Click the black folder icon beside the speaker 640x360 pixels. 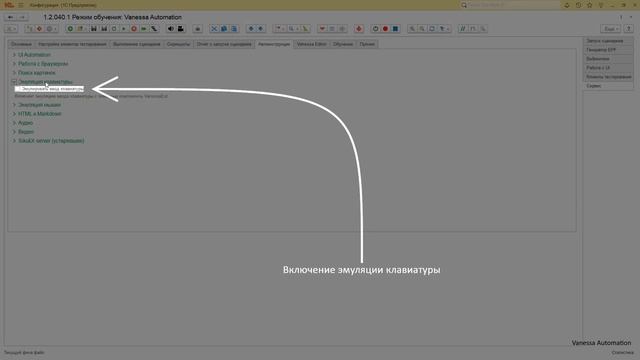pyautogui.click(x=180, y=29)
